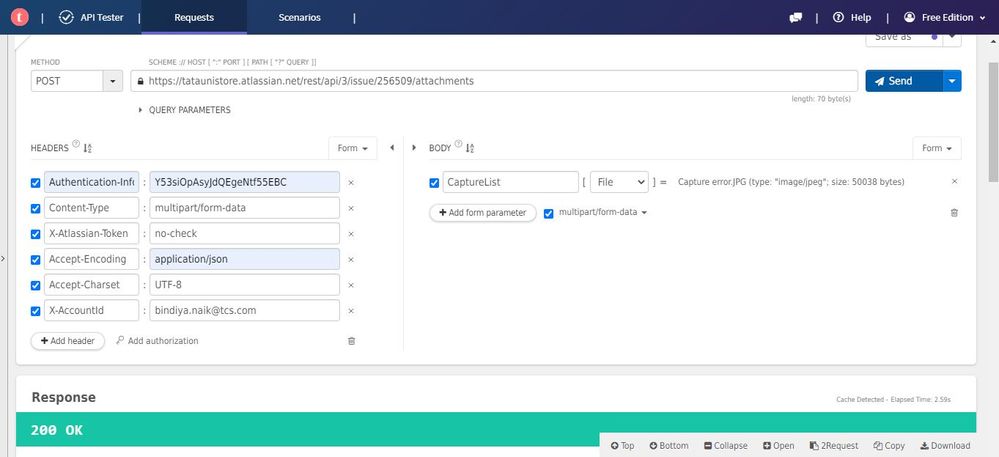Collapse the headers panel left arrow
This screenshot has width=999, height=457.
tap(392, 148)
